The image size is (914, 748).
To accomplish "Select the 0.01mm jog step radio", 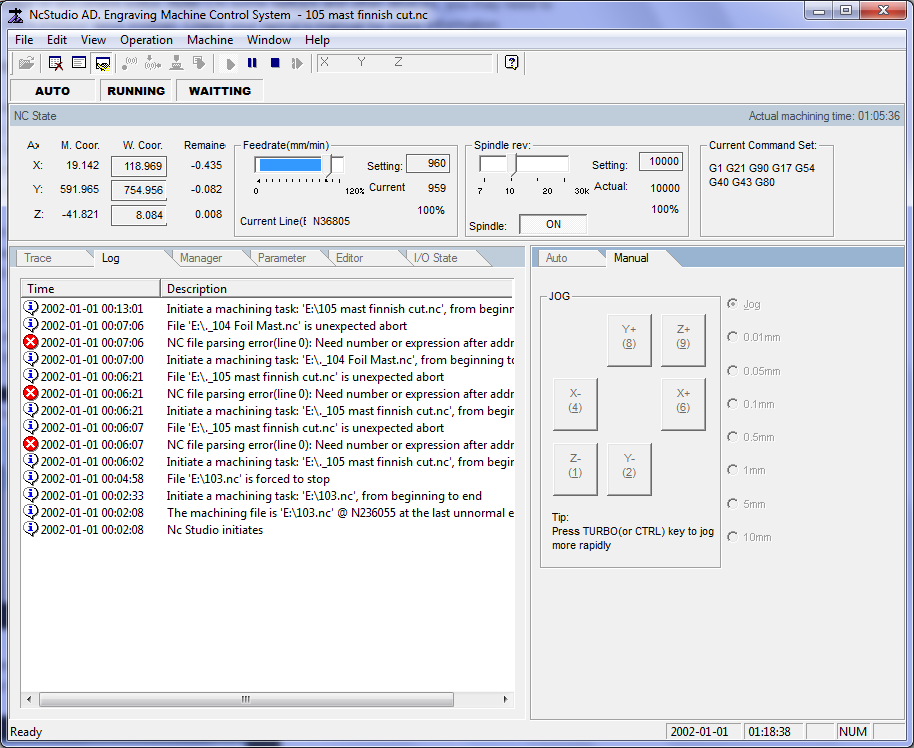I will click(x=734, y=337).
